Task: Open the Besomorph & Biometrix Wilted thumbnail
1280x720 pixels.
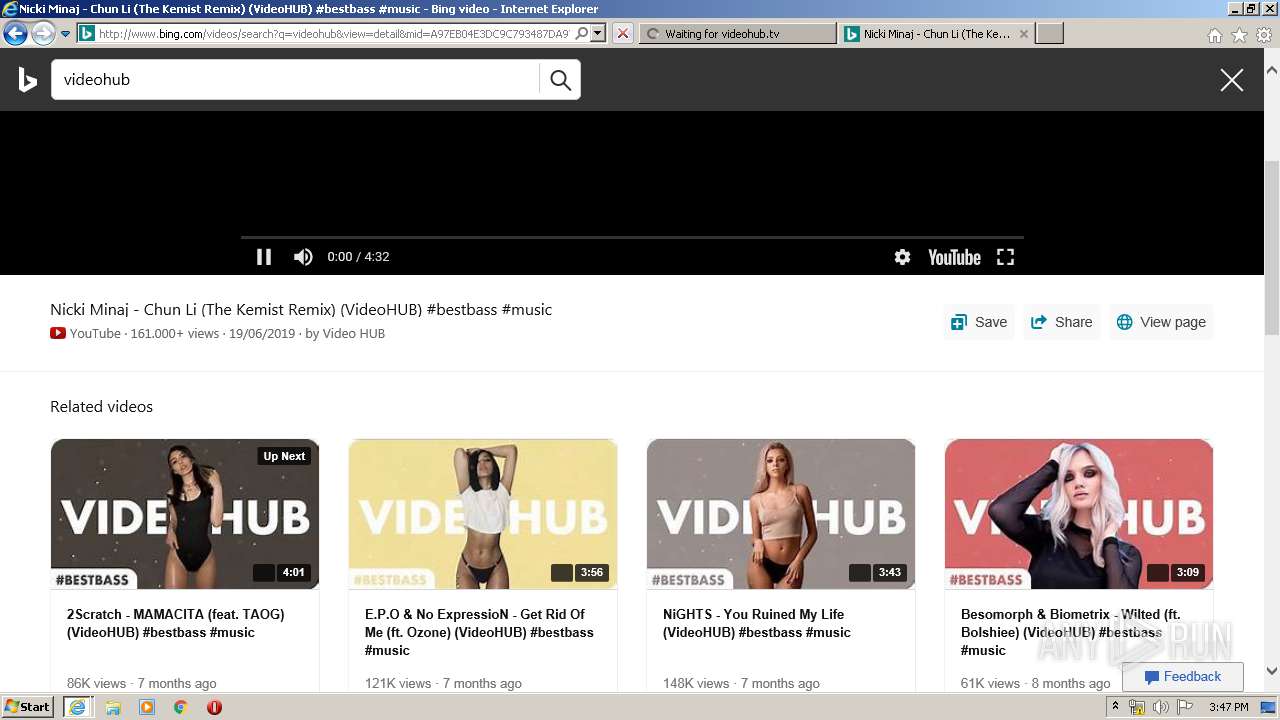Action: click(1079, 514)
